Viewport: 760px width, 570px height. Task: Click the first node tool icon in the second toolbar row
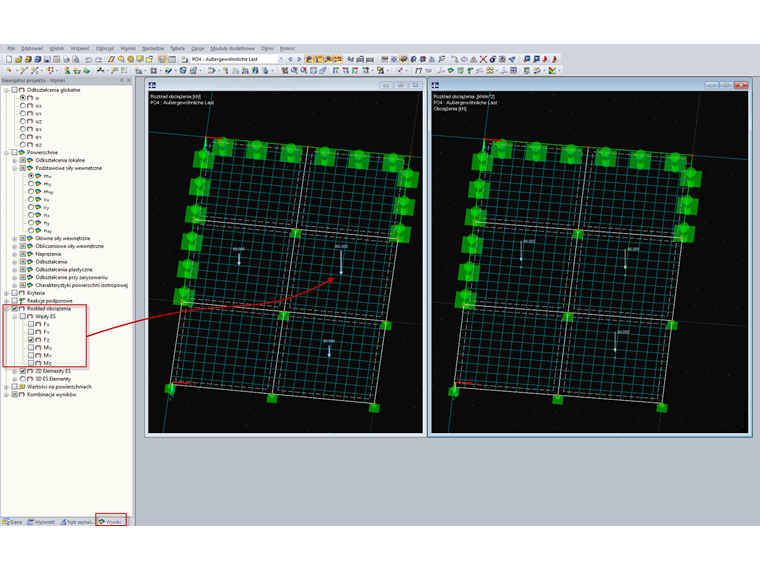[8, 71]
